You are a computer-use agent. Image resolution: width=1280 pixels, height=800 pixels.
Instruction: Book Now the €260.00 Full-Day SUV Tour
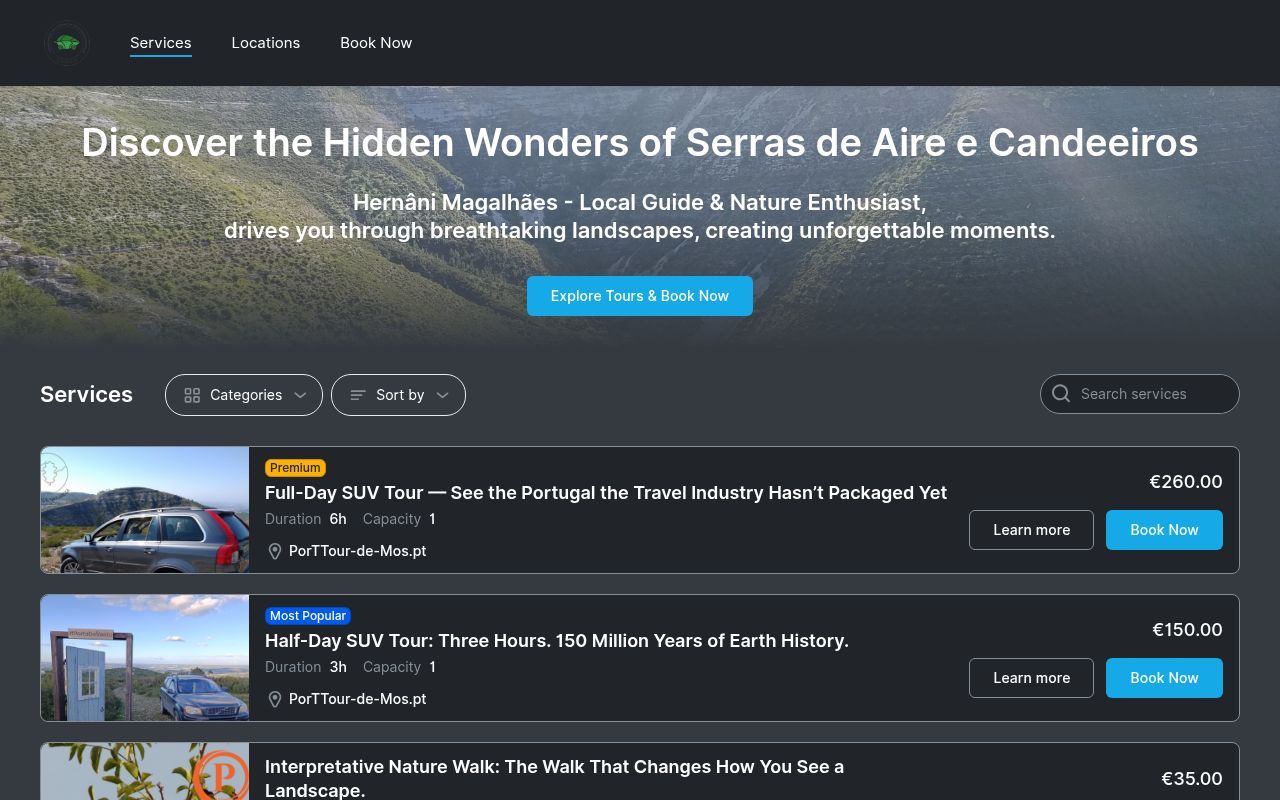click(1164, 530)
